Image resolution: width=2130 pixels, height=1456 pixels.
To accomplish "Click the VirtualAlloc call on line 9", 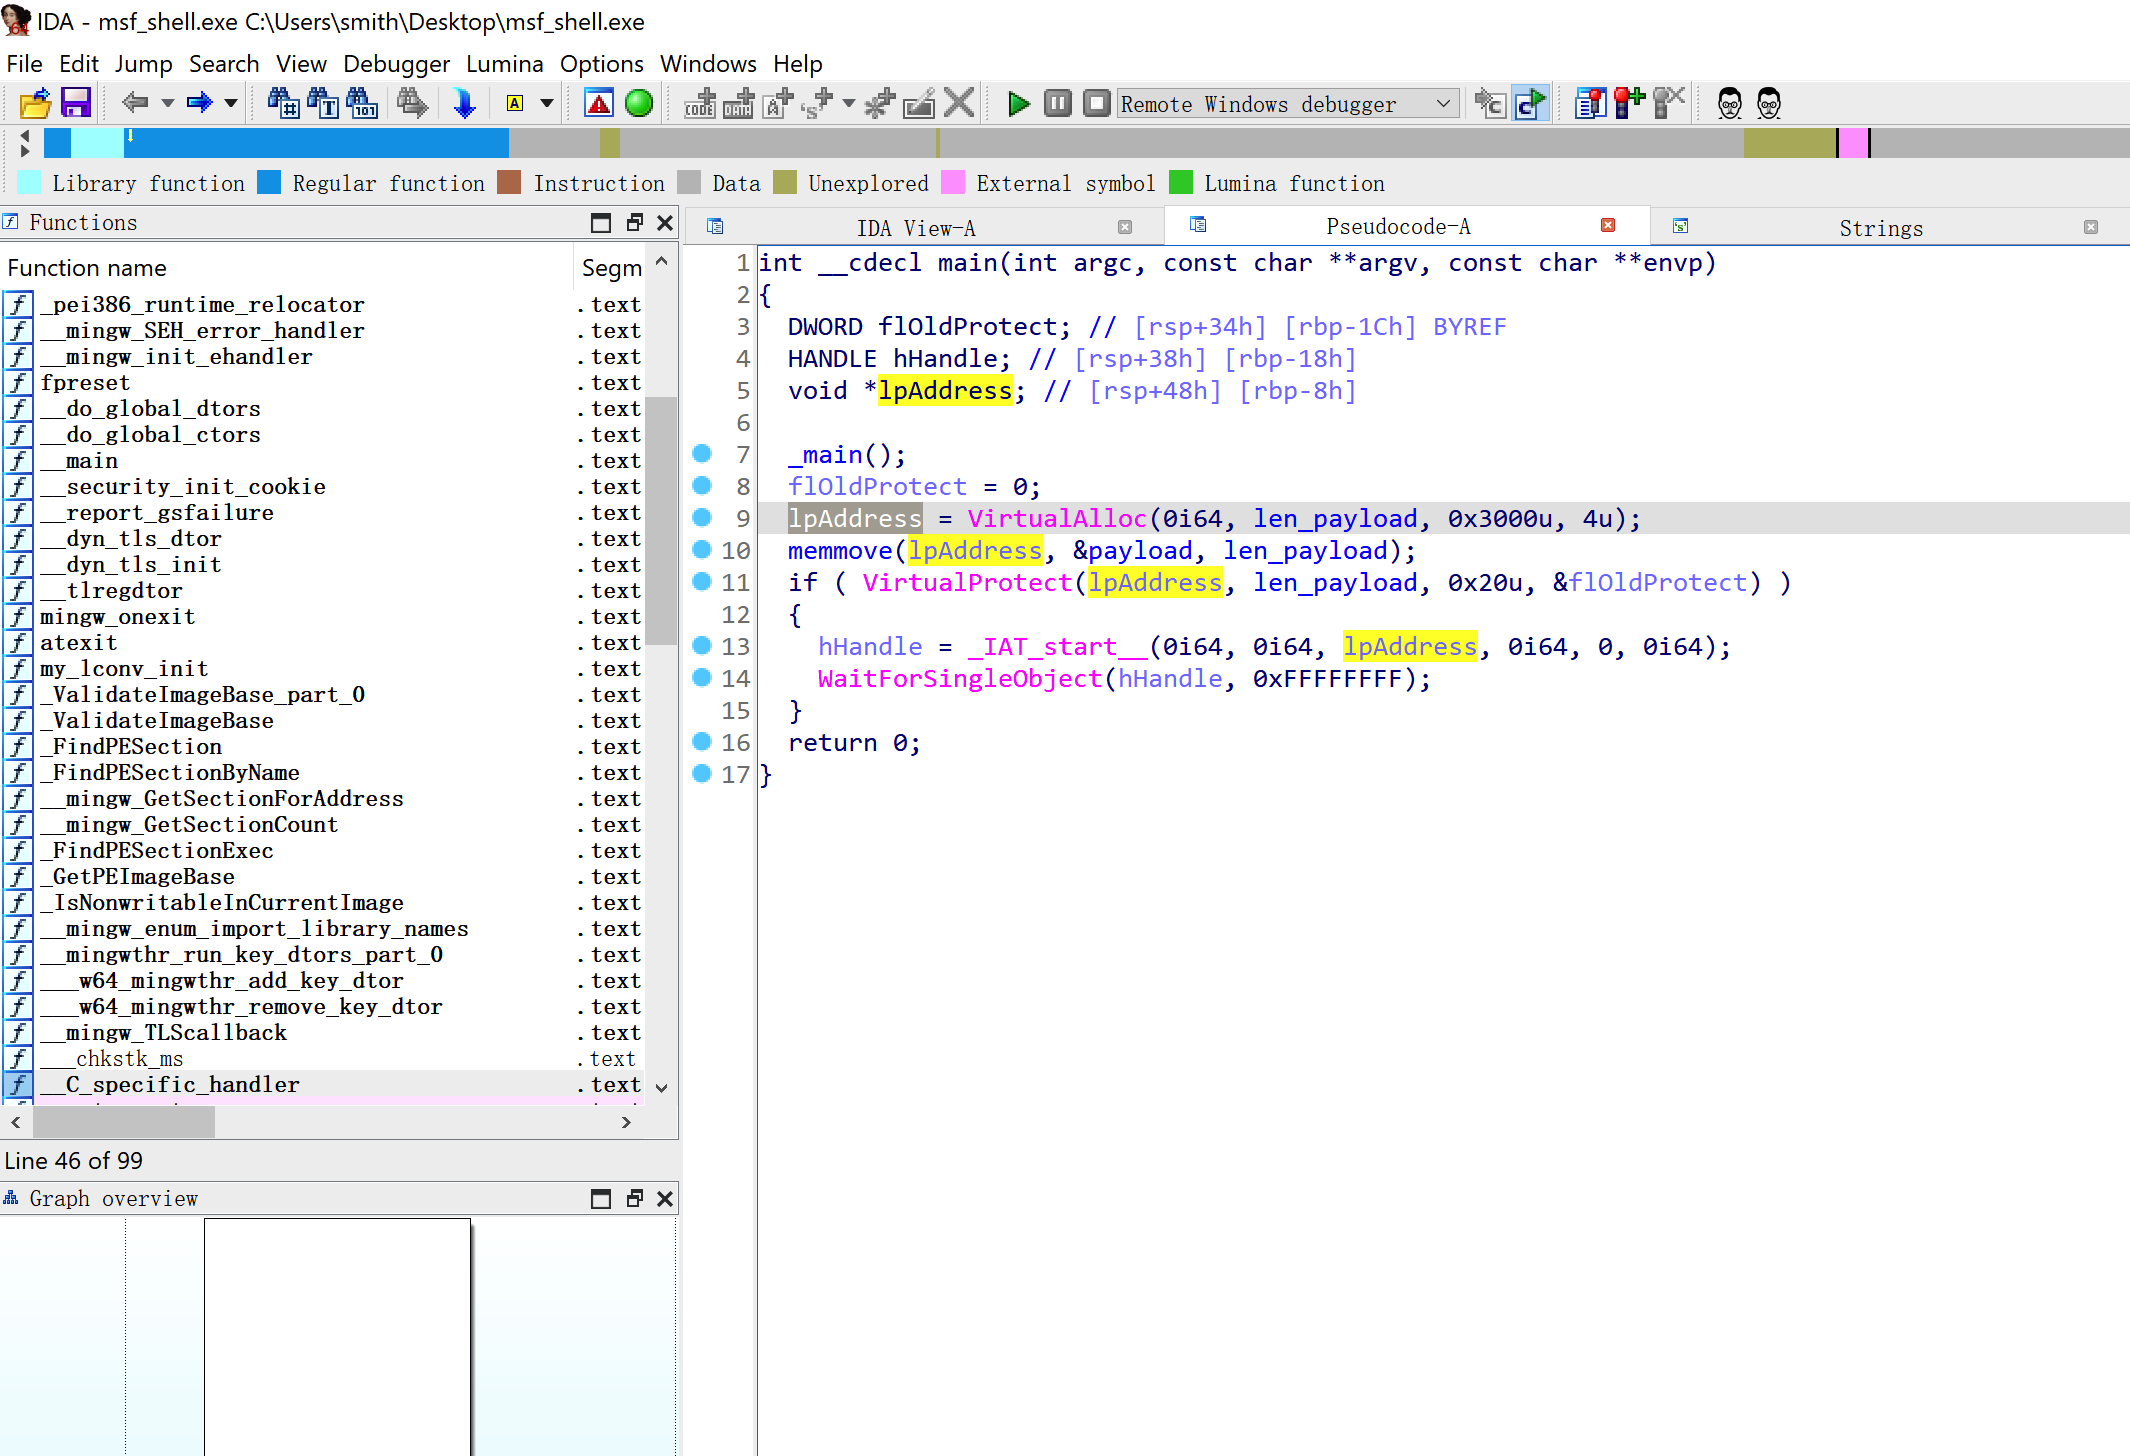I will point(1056,518).
